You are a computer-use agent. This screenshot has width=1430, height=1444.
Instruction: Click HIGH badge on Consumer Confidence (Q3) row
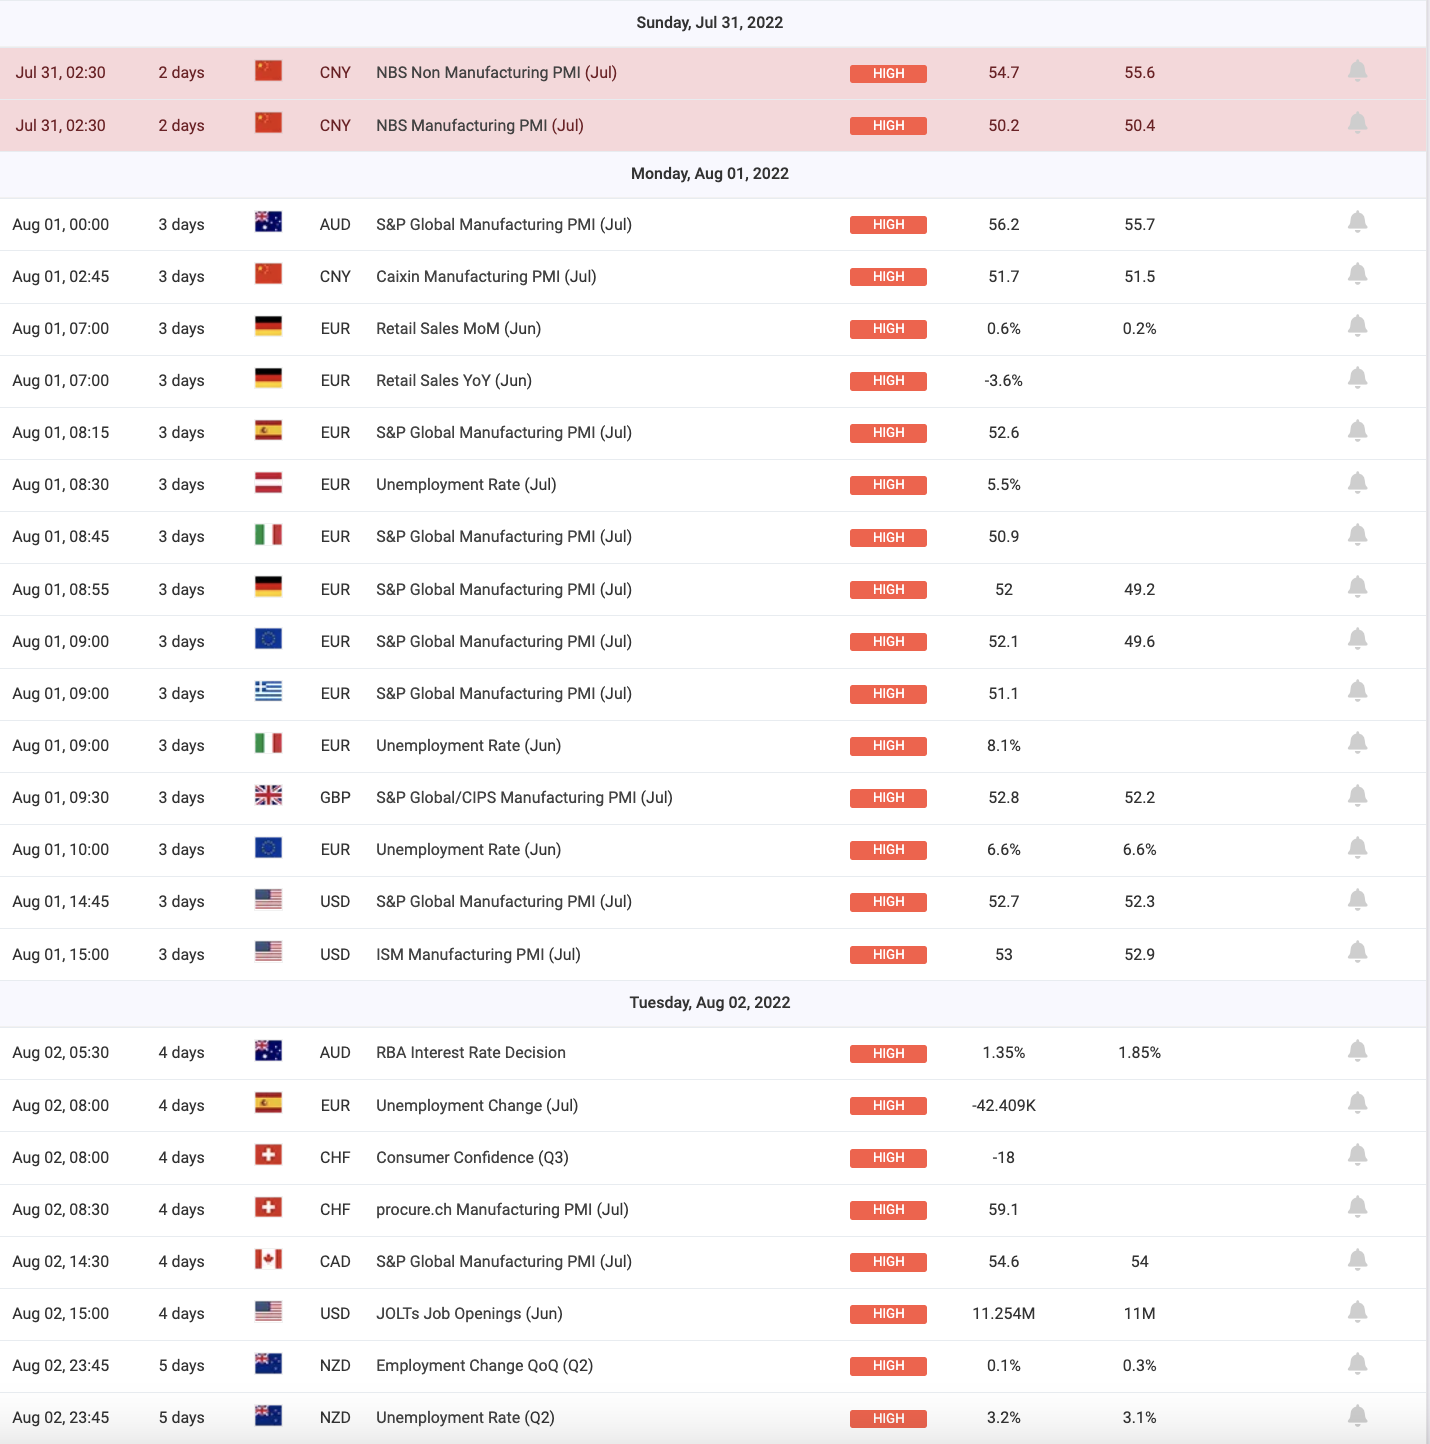888,1158
